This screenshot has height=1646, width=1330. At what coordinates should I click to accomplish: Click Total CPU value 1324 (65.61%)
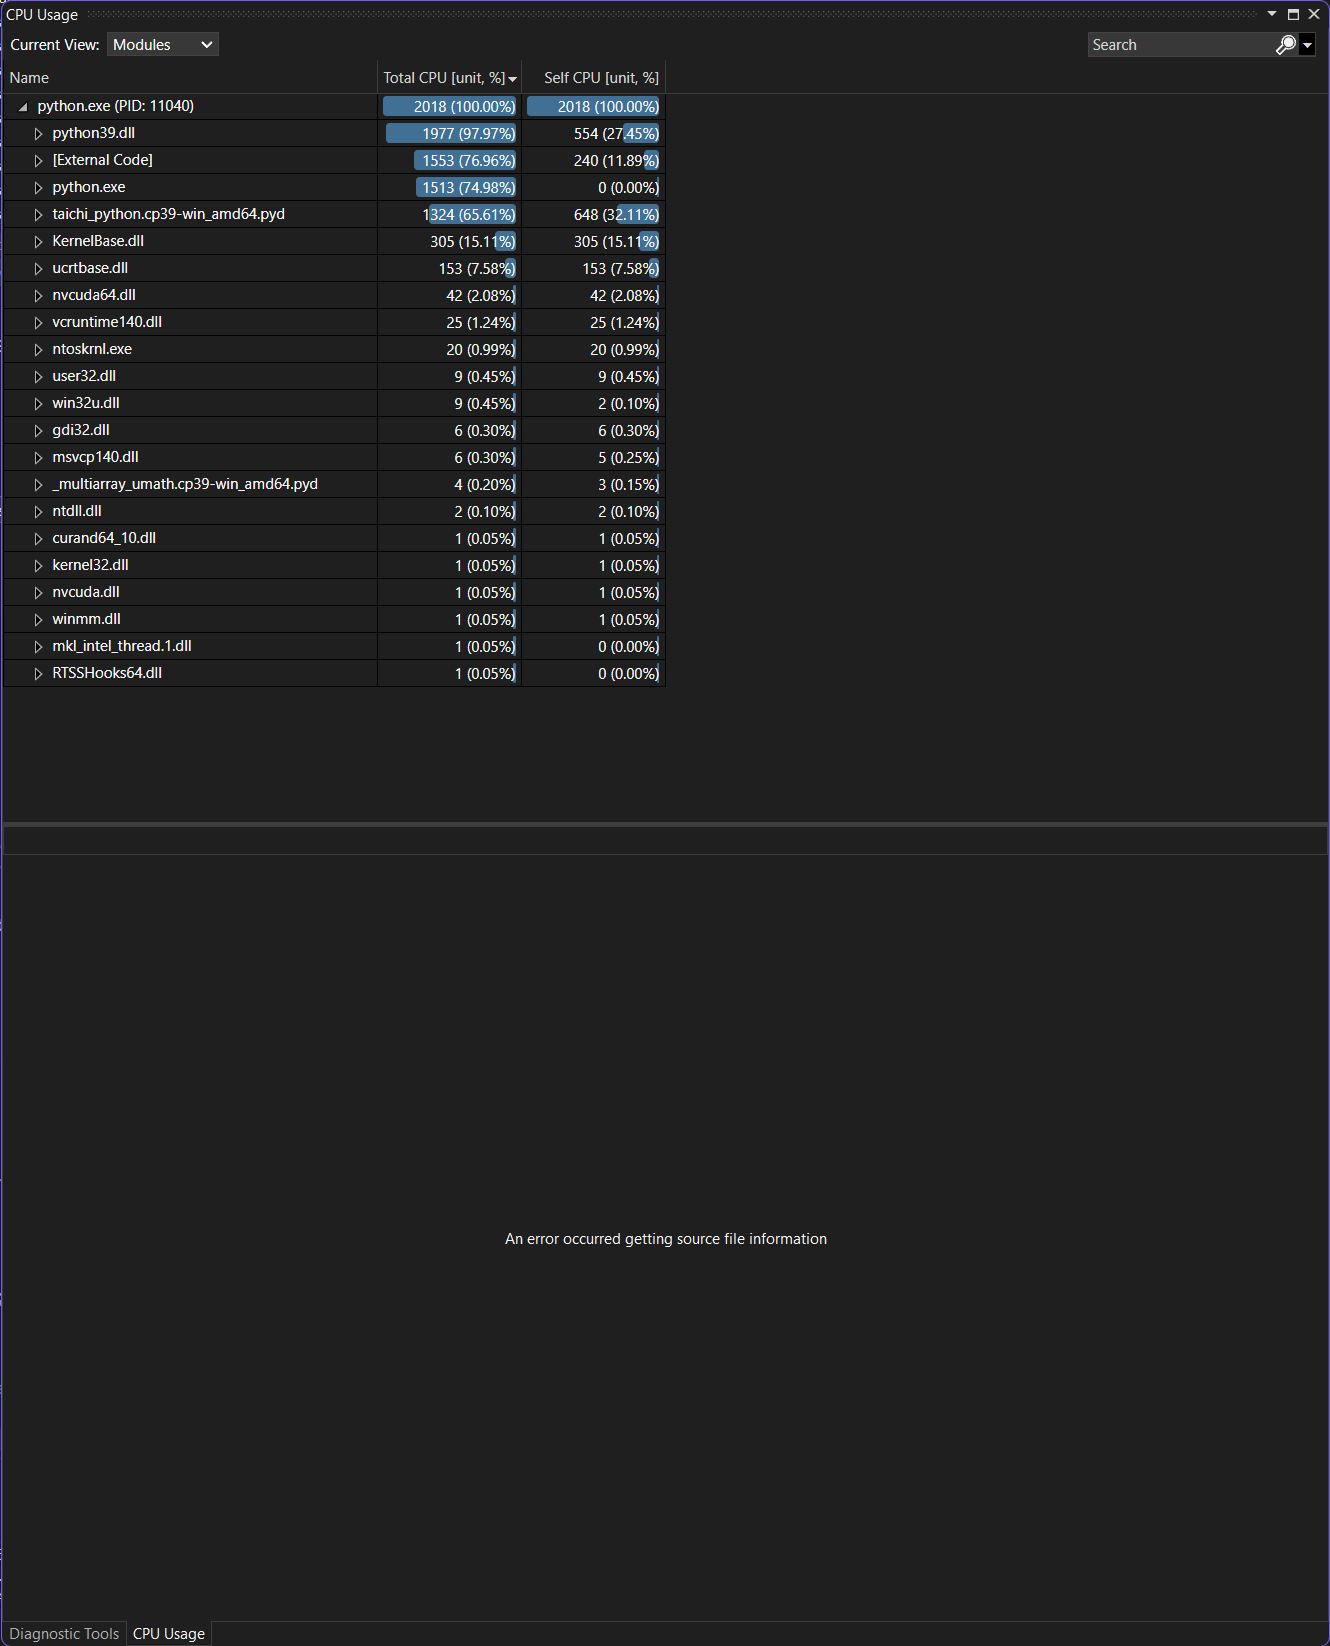coord(469,215)
